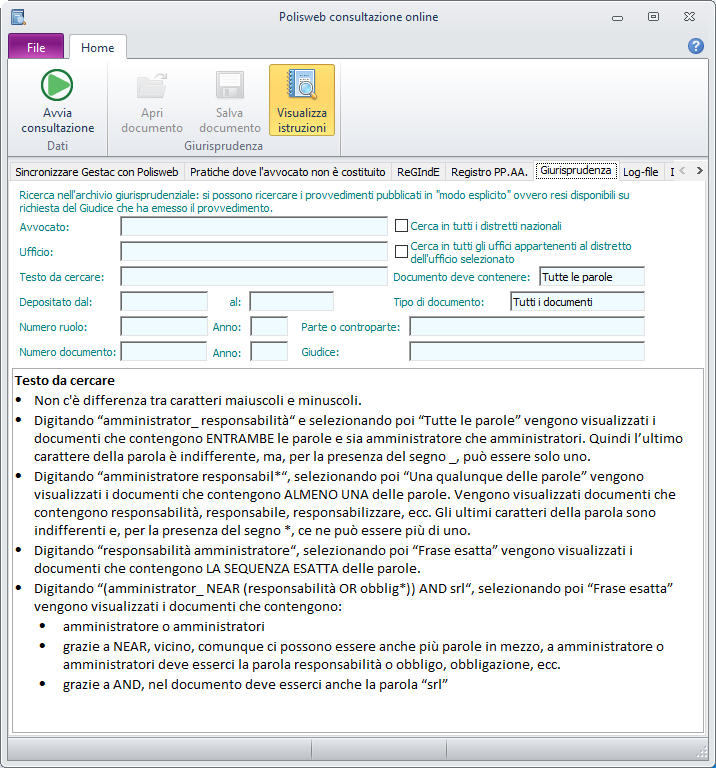Switch to the ReGIndE tab
This screenshot has height=768, width=716.
tap(418, 172)
